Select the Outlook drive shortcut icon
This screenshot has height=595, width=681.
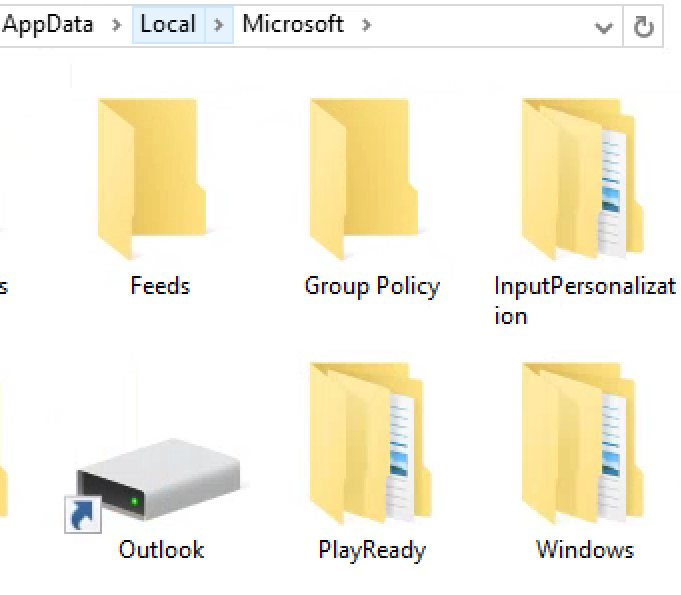[152, 486]
